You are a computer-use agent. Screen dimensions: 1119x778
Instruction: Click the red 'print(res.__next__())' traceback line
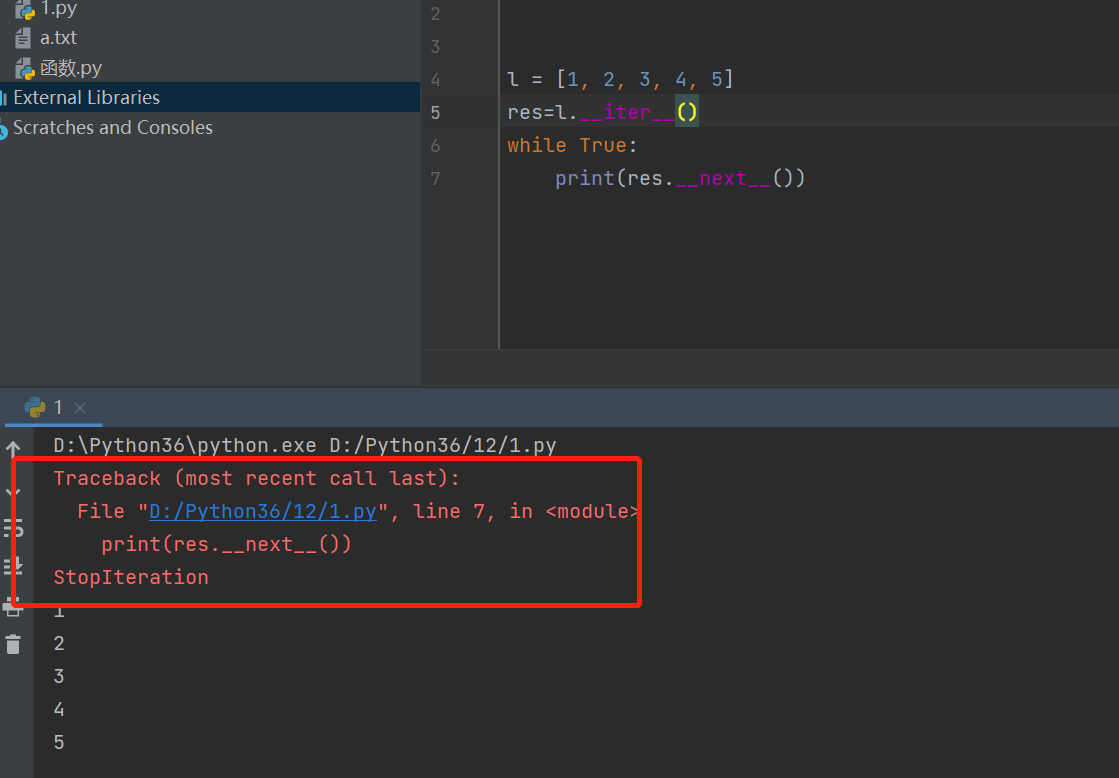pyautogui.click(x=226, y=544)
